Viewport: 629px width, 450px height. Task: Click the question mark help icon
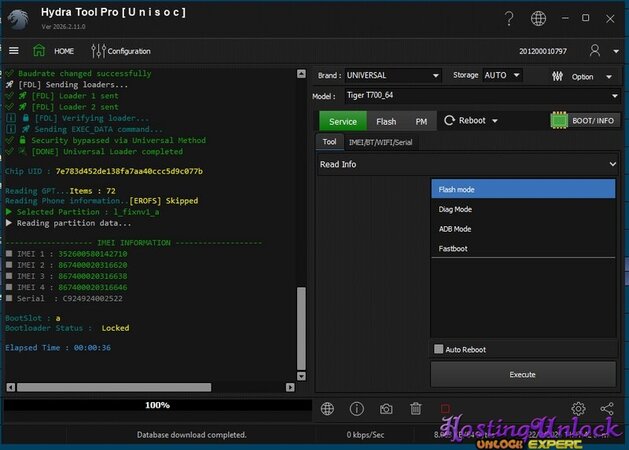tap(509, 18)
